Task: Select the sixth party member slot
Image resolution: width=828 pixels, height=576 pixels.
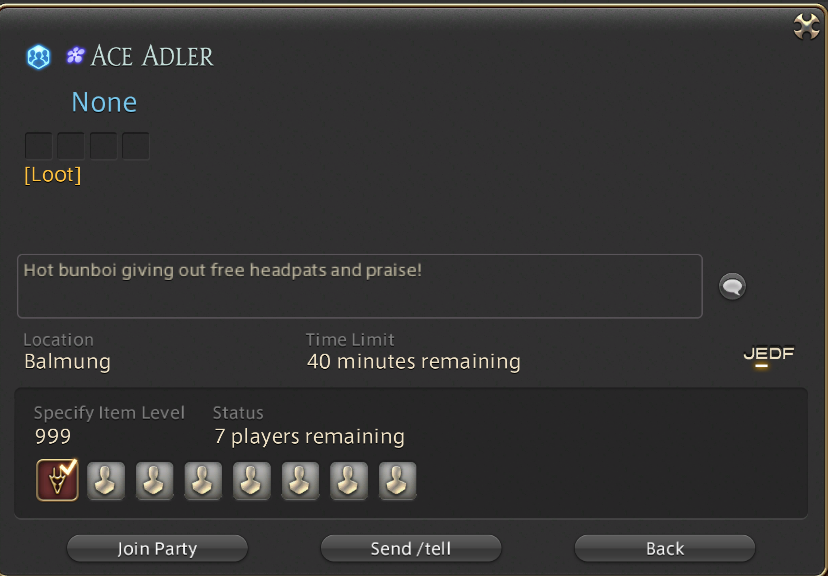Action: (300, 480)
